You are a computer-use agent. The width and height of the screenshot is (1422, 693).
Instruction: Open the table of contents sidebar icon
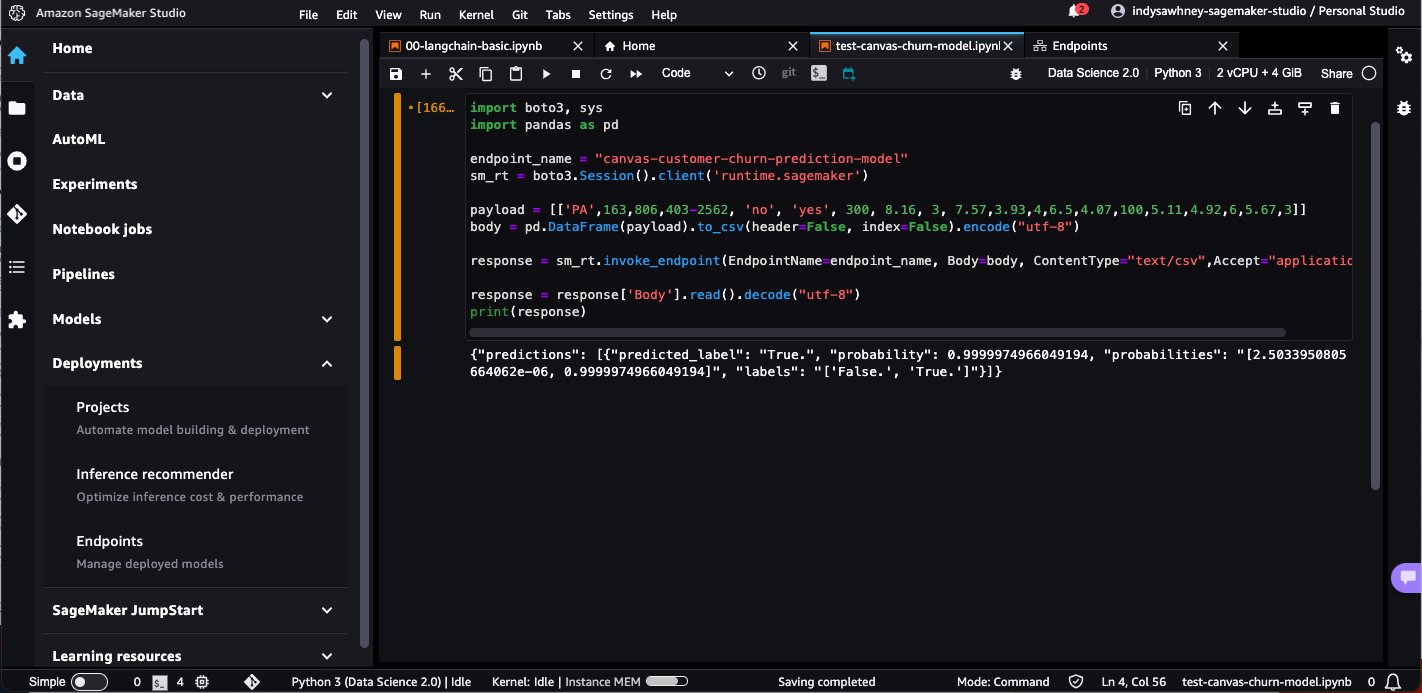(x=17, y=267)
